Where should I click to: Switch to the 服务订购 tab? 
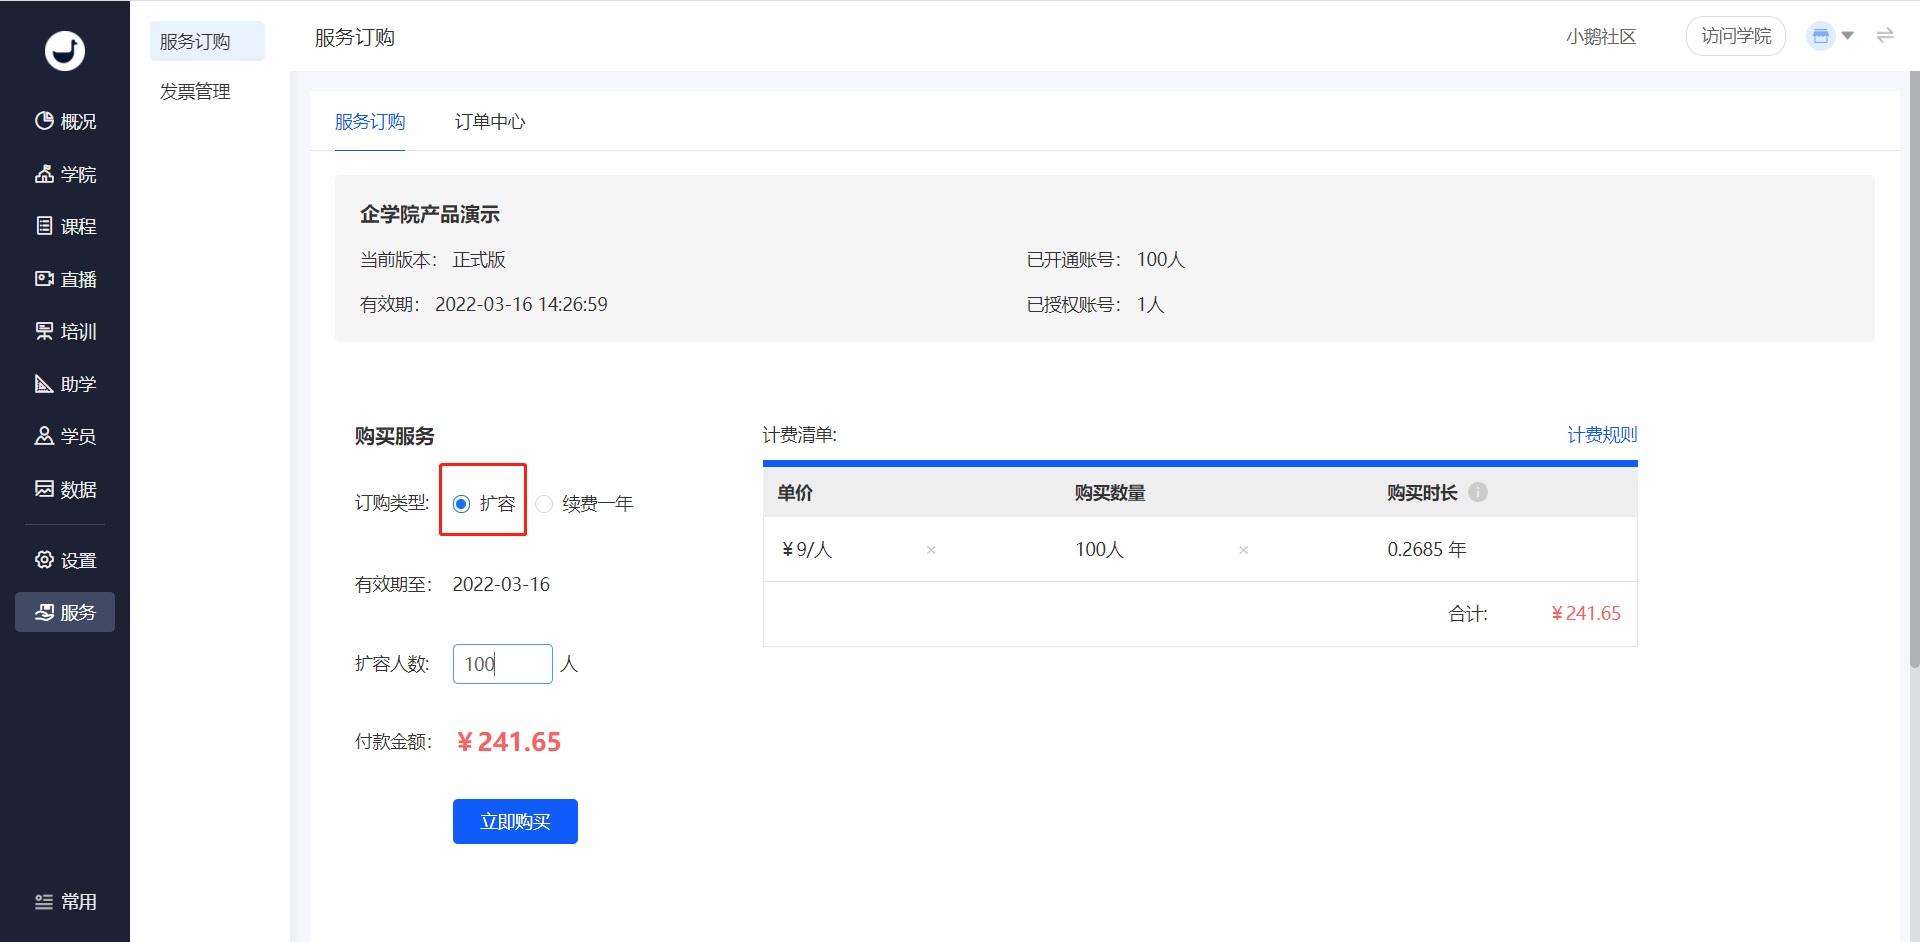pyautogui.click(x=370, y=122)
